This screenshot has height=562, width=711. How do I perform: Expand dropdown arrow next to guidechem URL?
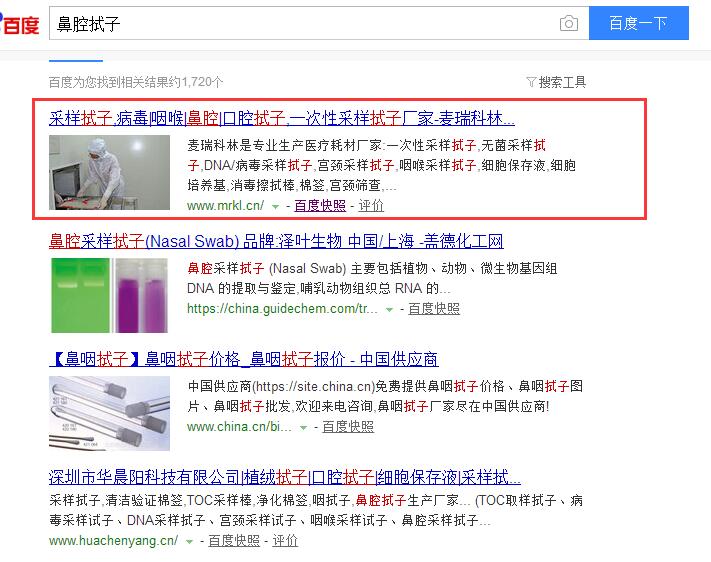(389, 310)
